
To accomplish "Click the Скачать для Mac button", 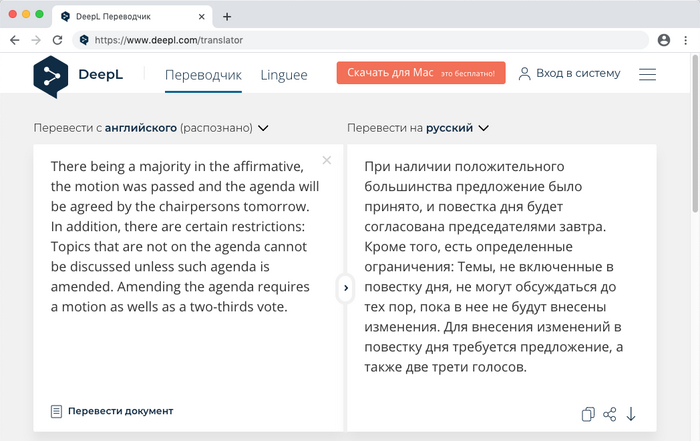I will click(x=420, y=74).
